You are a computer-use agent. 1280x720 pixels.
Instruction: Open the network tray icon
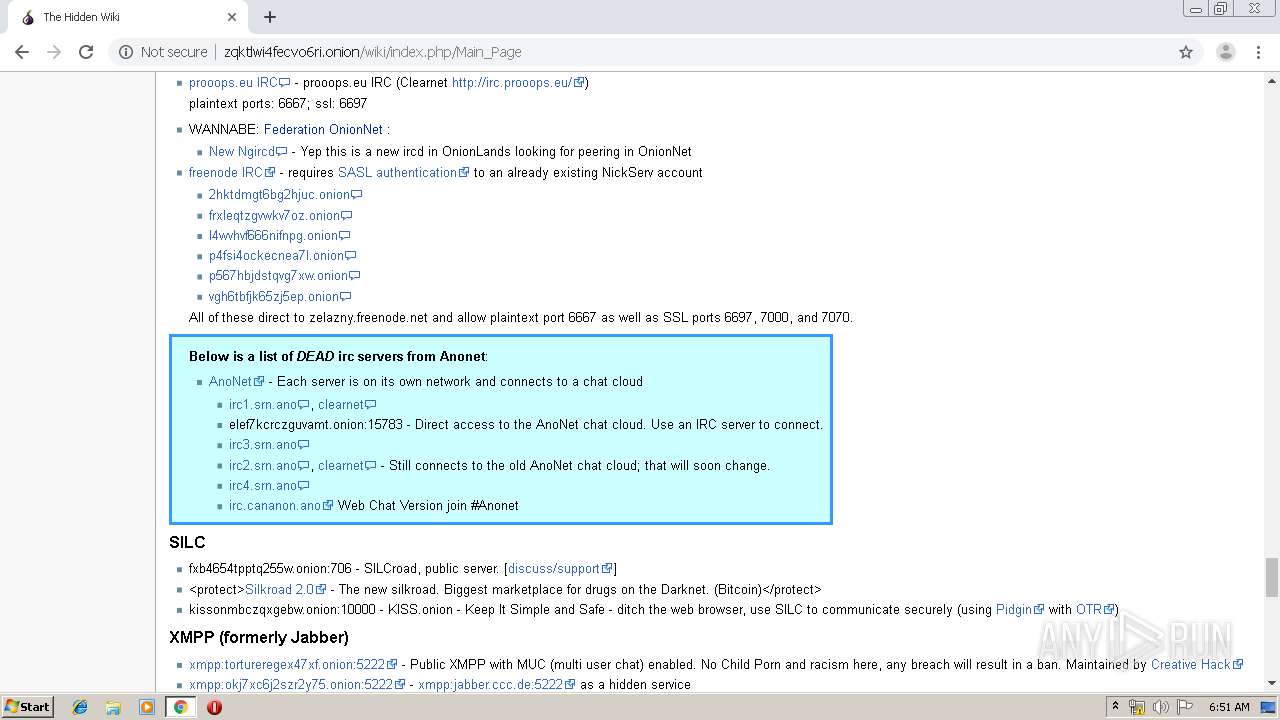1137,707
